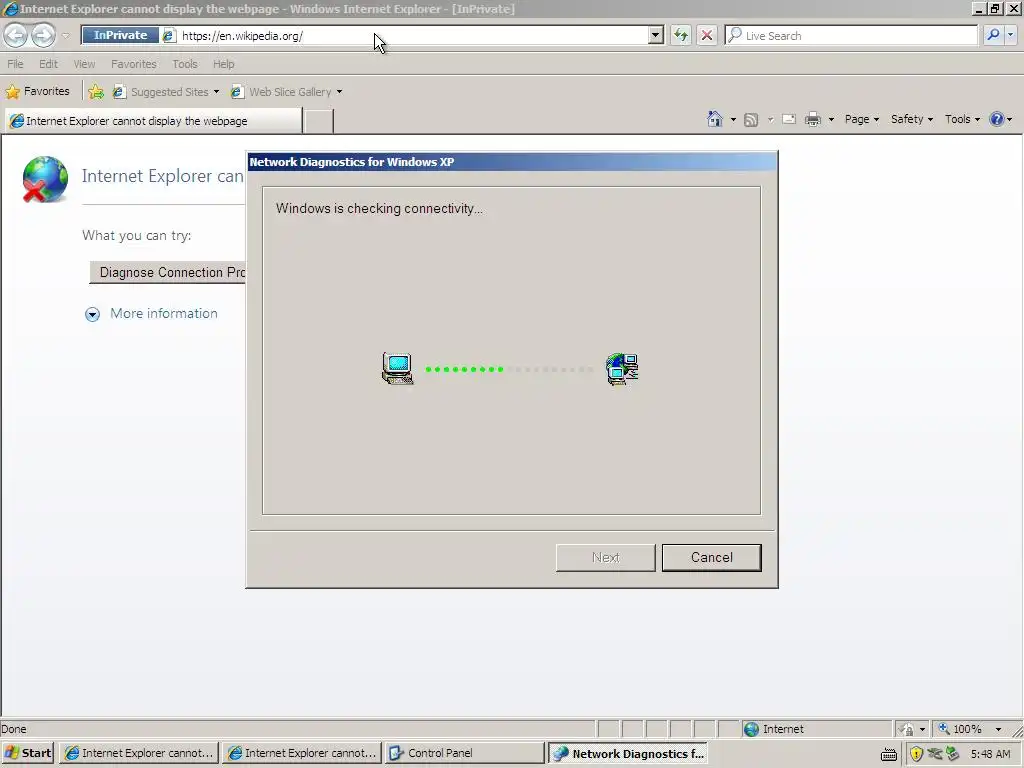
Task: Click Cancel in Network Diagnostics dialog
Action: click(x=711, y=558)
